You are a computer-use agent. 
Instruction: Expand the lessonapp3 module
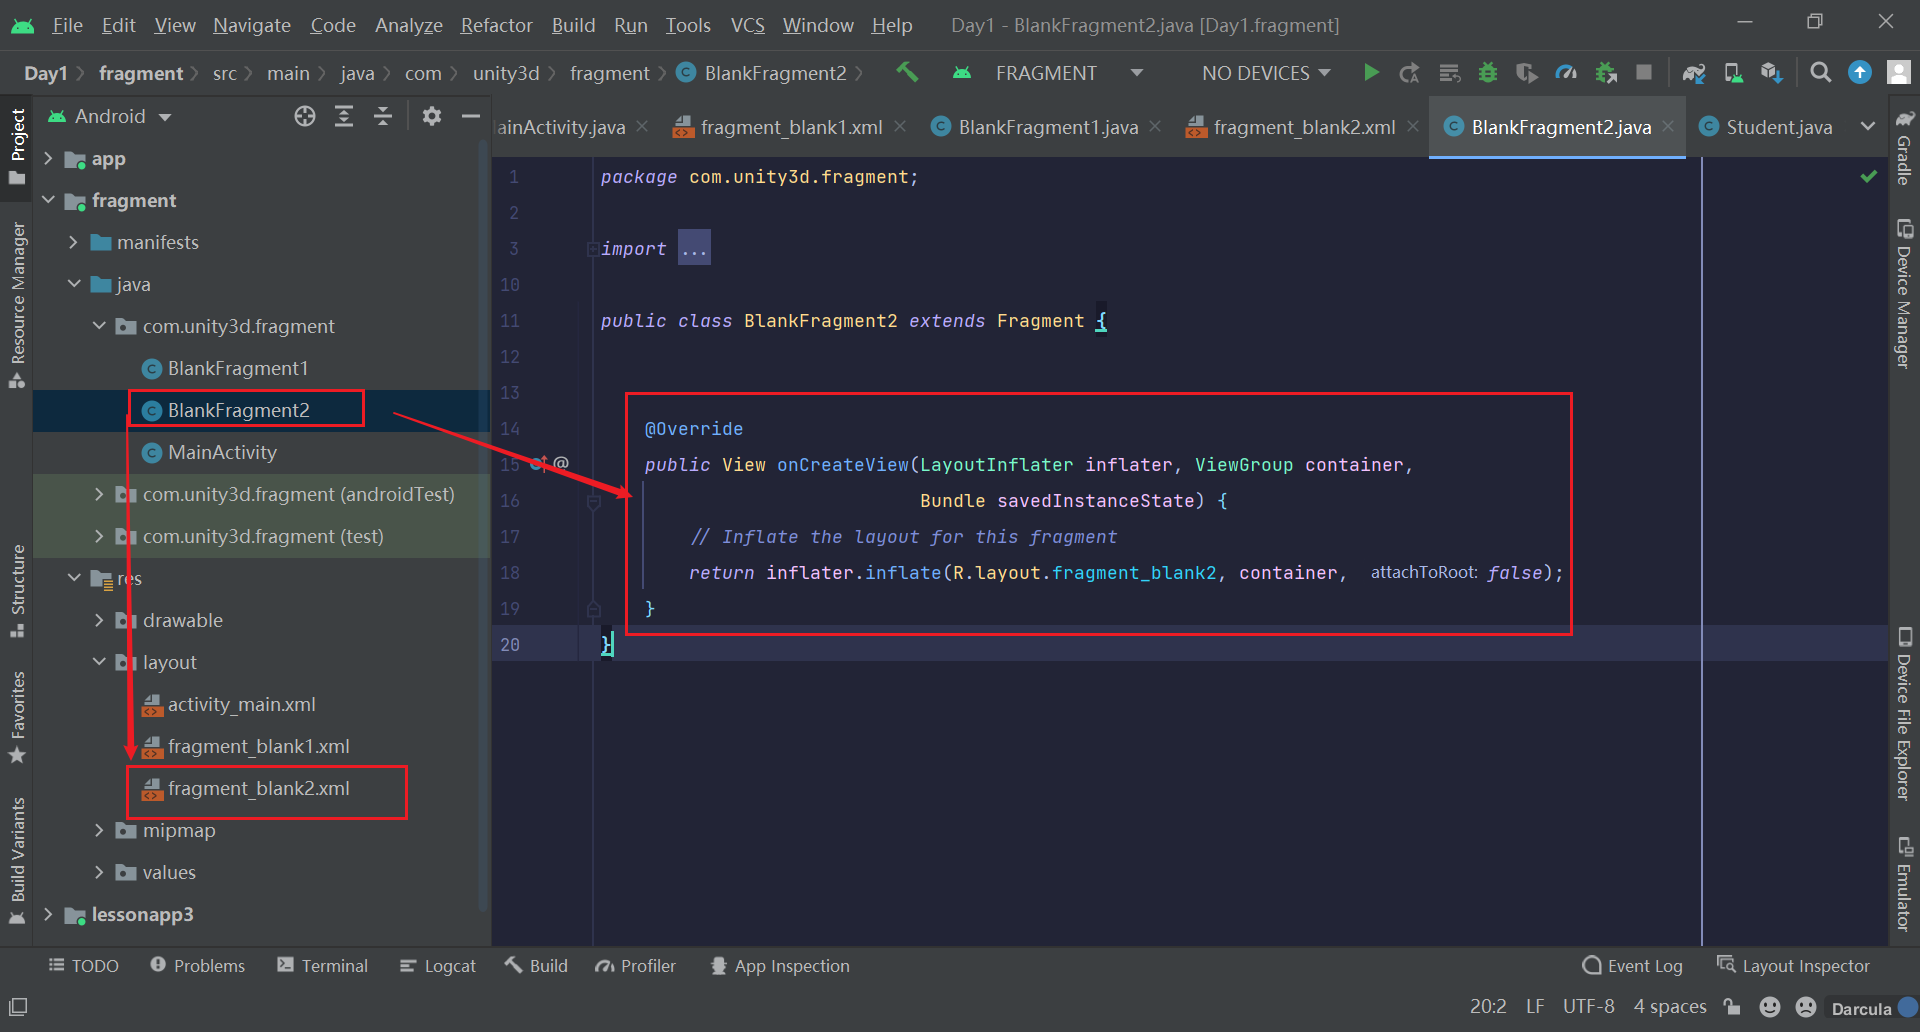point(48,914)
